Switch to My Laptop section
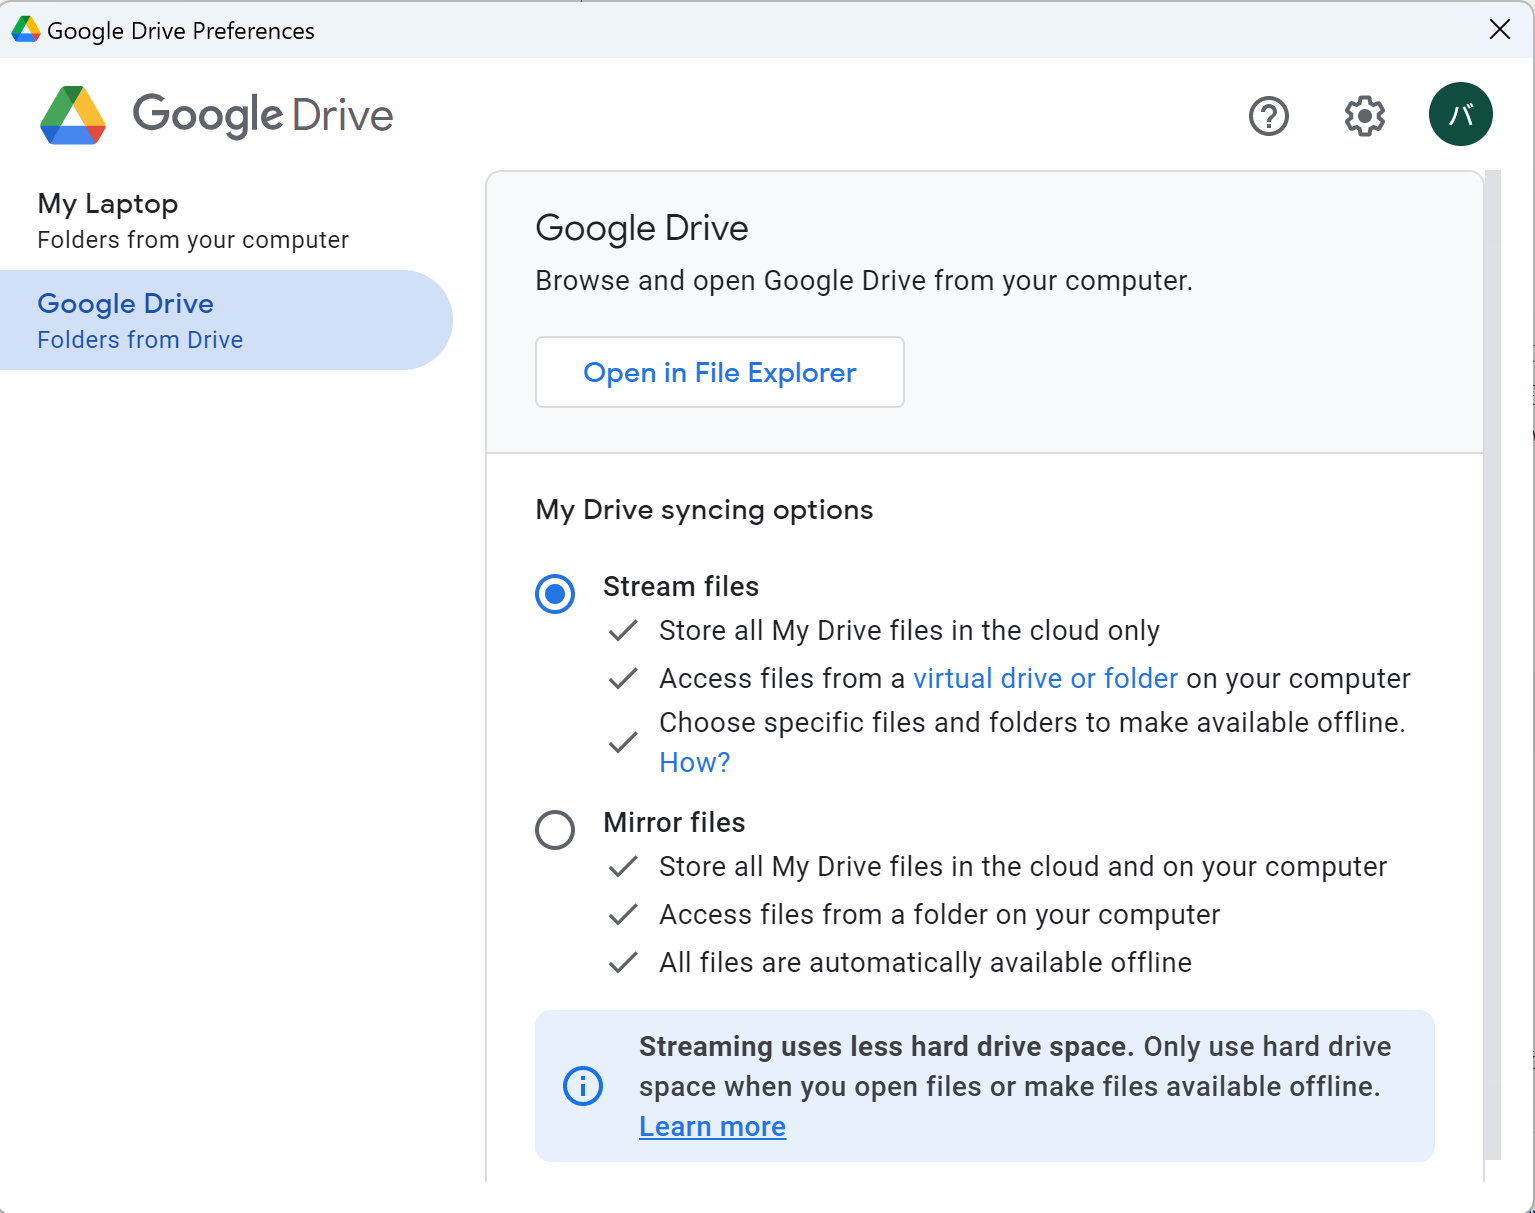This screenshot has width=1535, height=1213. (x=226, y=220)
